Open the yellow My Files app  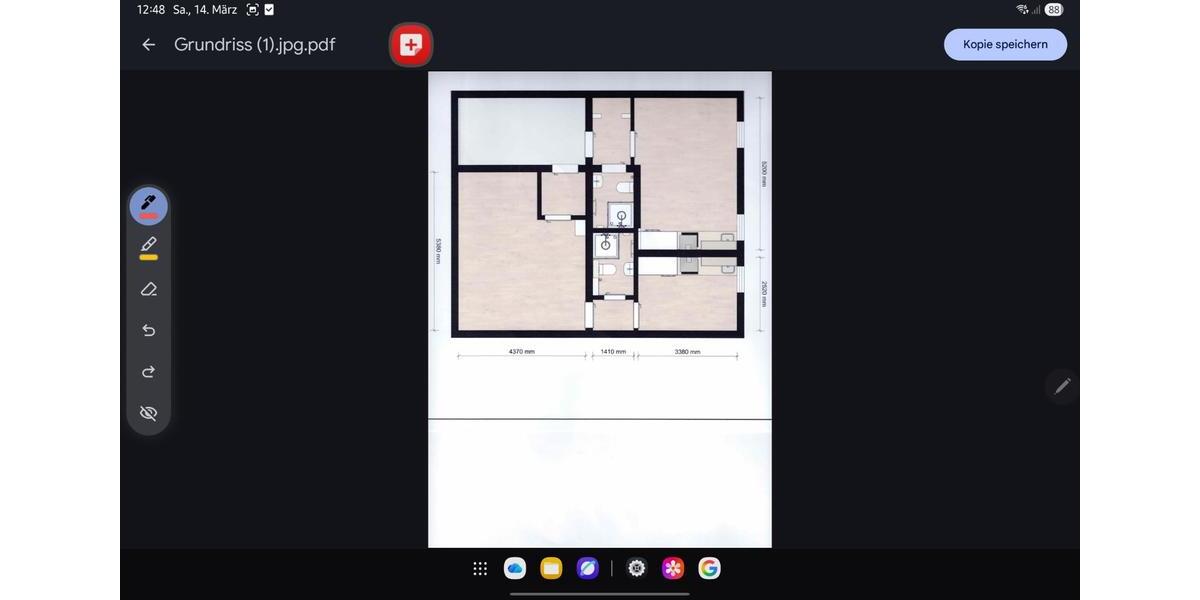pyautogui.click(x=551, y=568)
